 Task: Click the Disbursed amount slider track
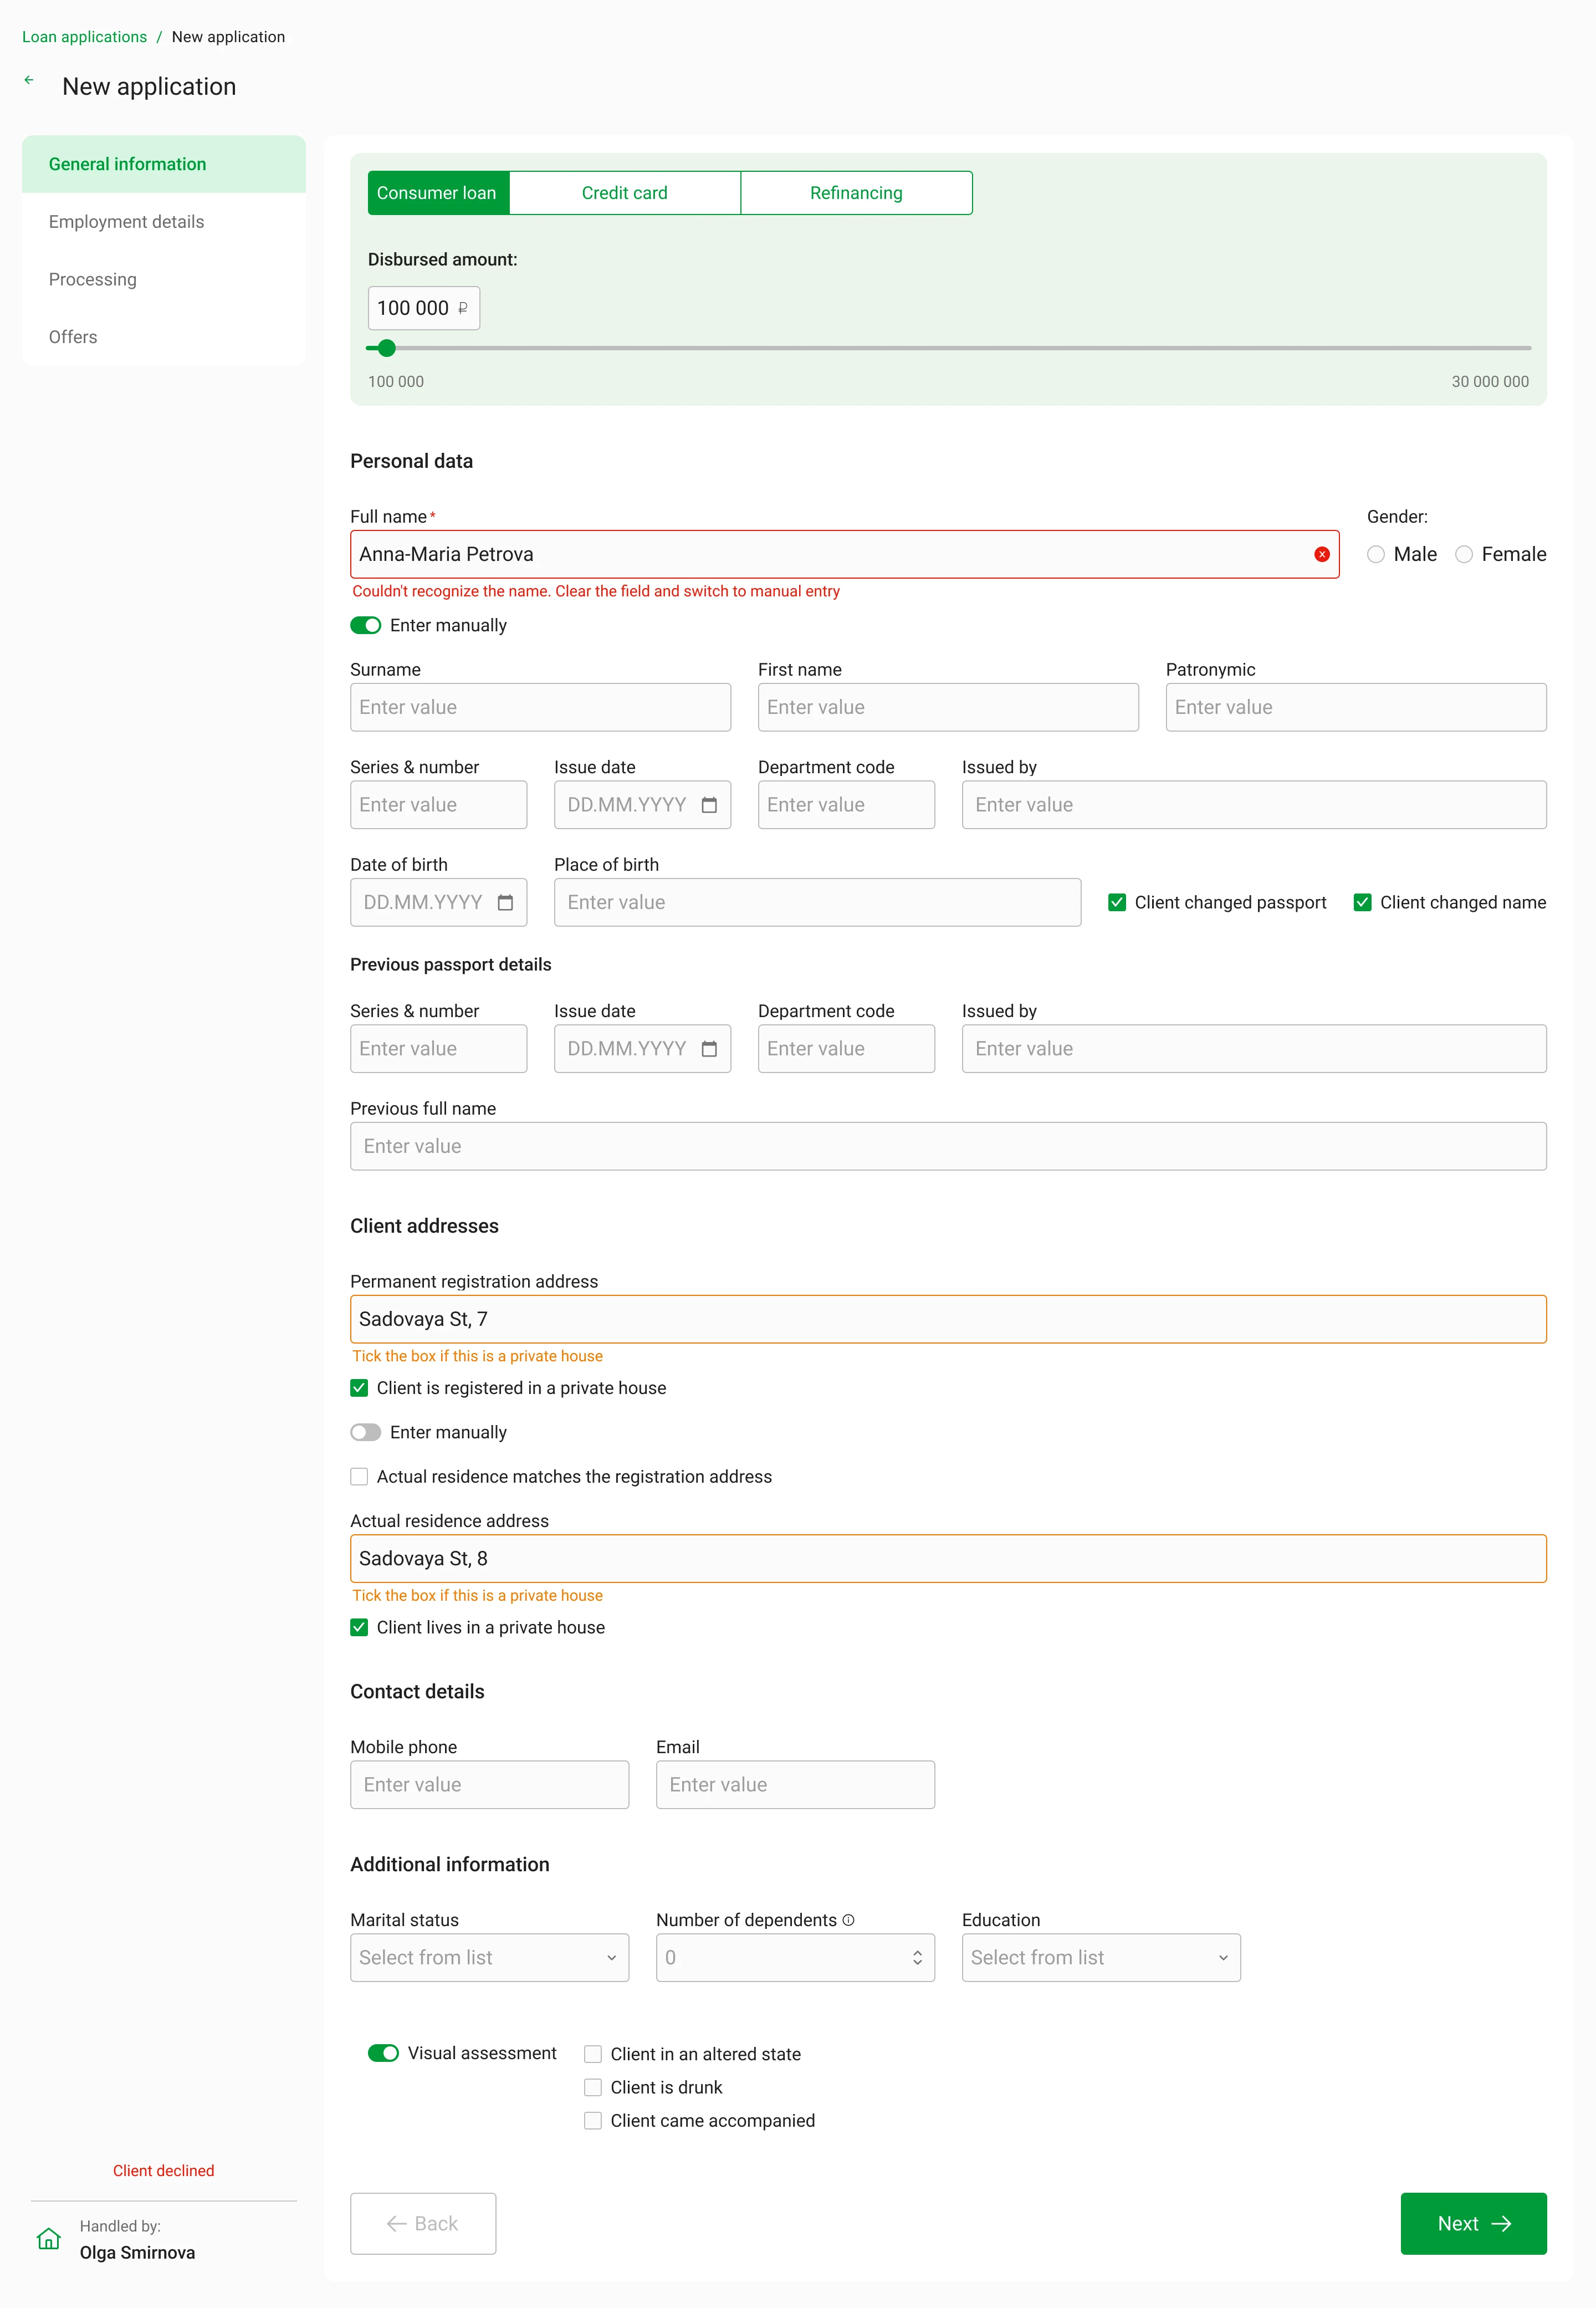click(x=949, y=348)
